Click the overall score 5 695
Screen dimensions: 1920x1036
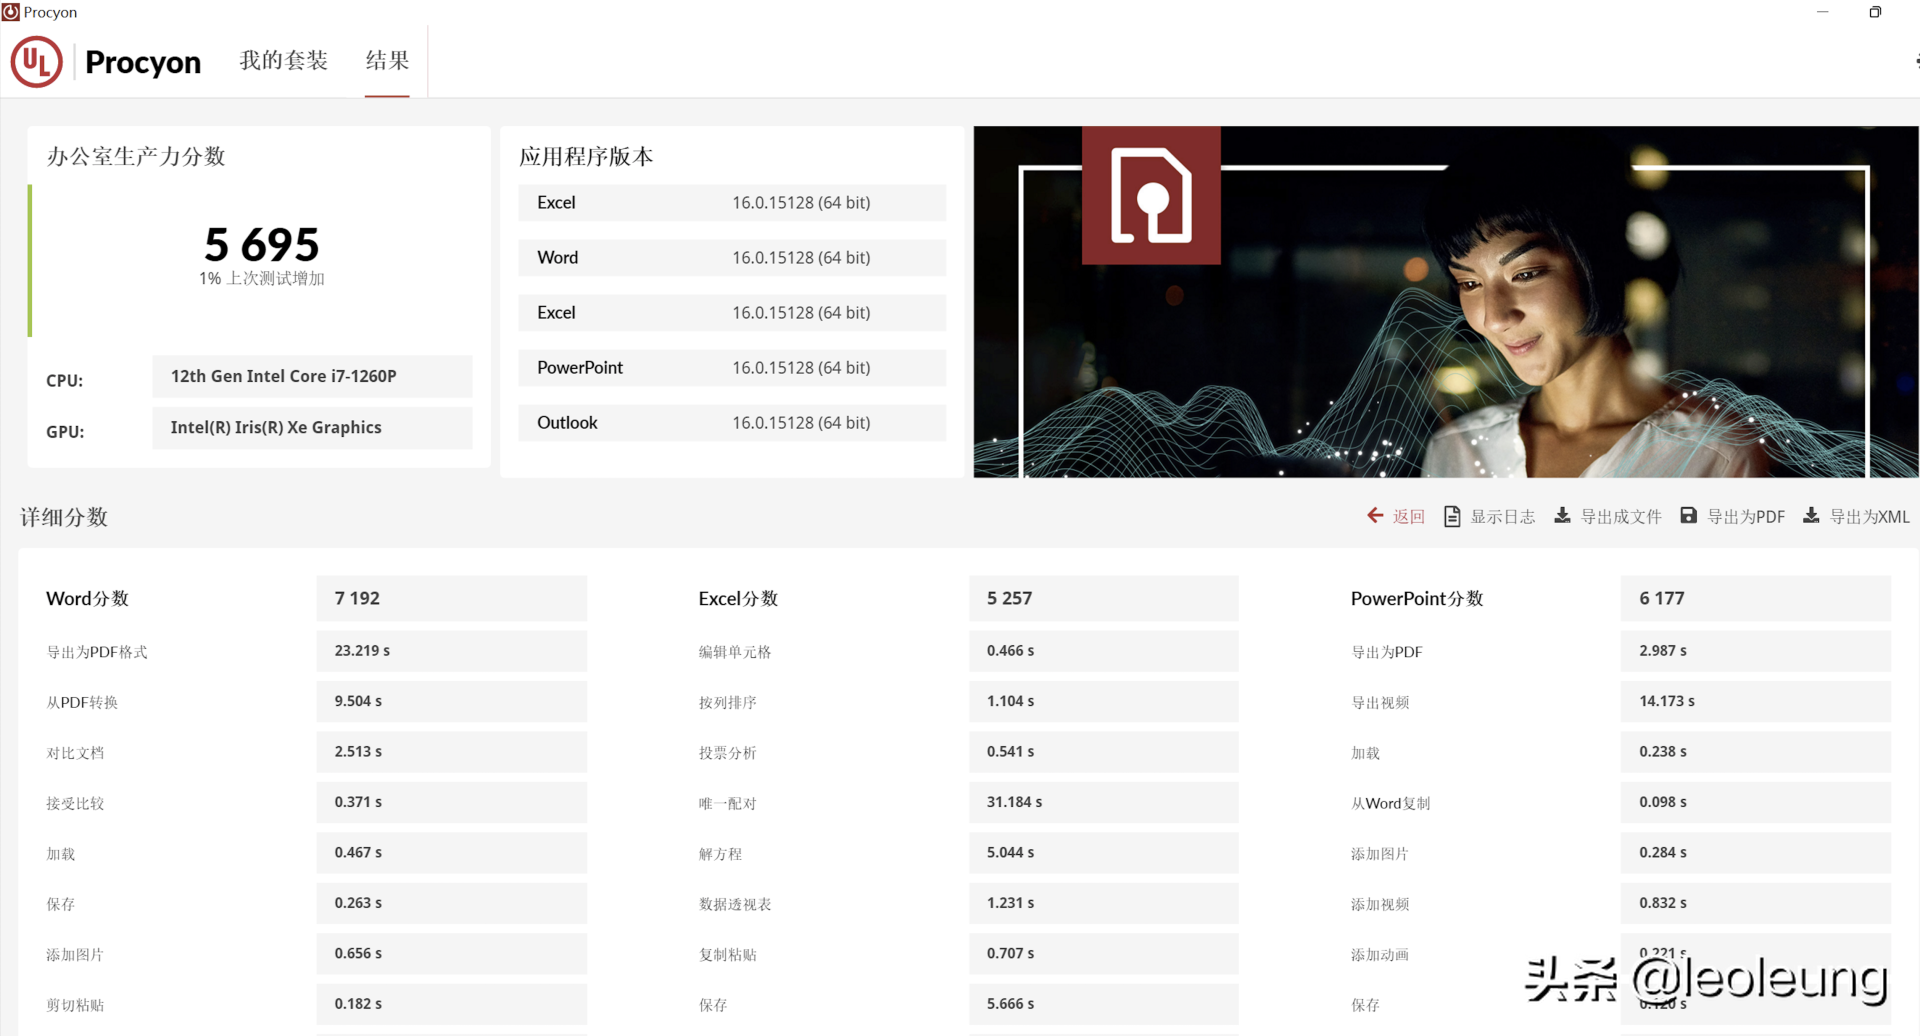click(x=262, y=244)
